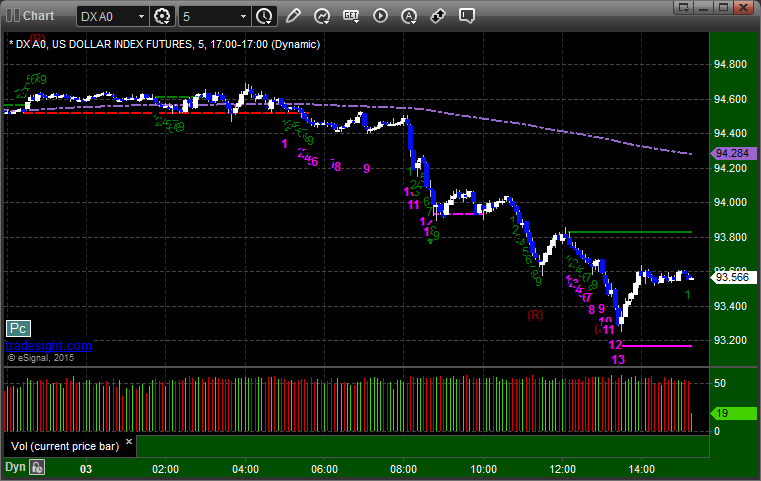Open the symbol settings gear menu
The image size is (761, 481).
click(162, 16)
